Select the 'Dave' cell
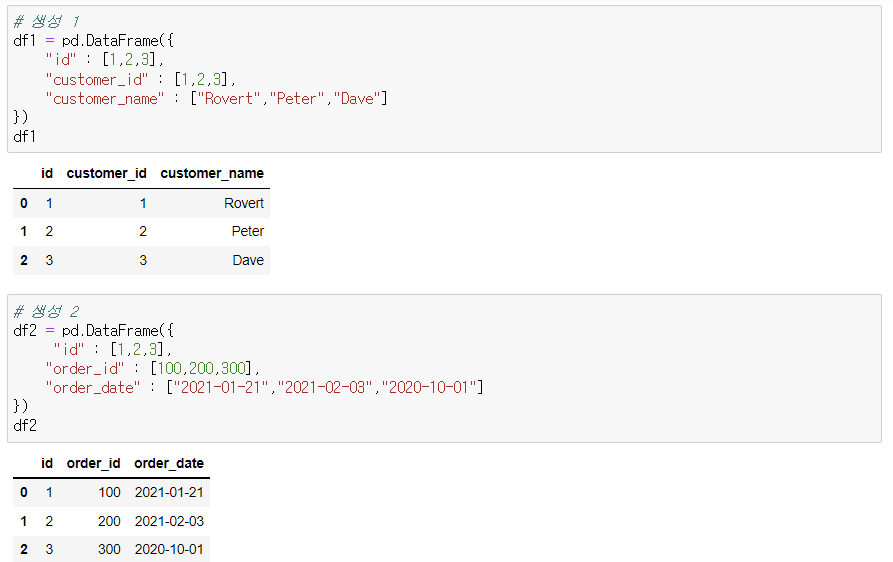 coord(248,260)
